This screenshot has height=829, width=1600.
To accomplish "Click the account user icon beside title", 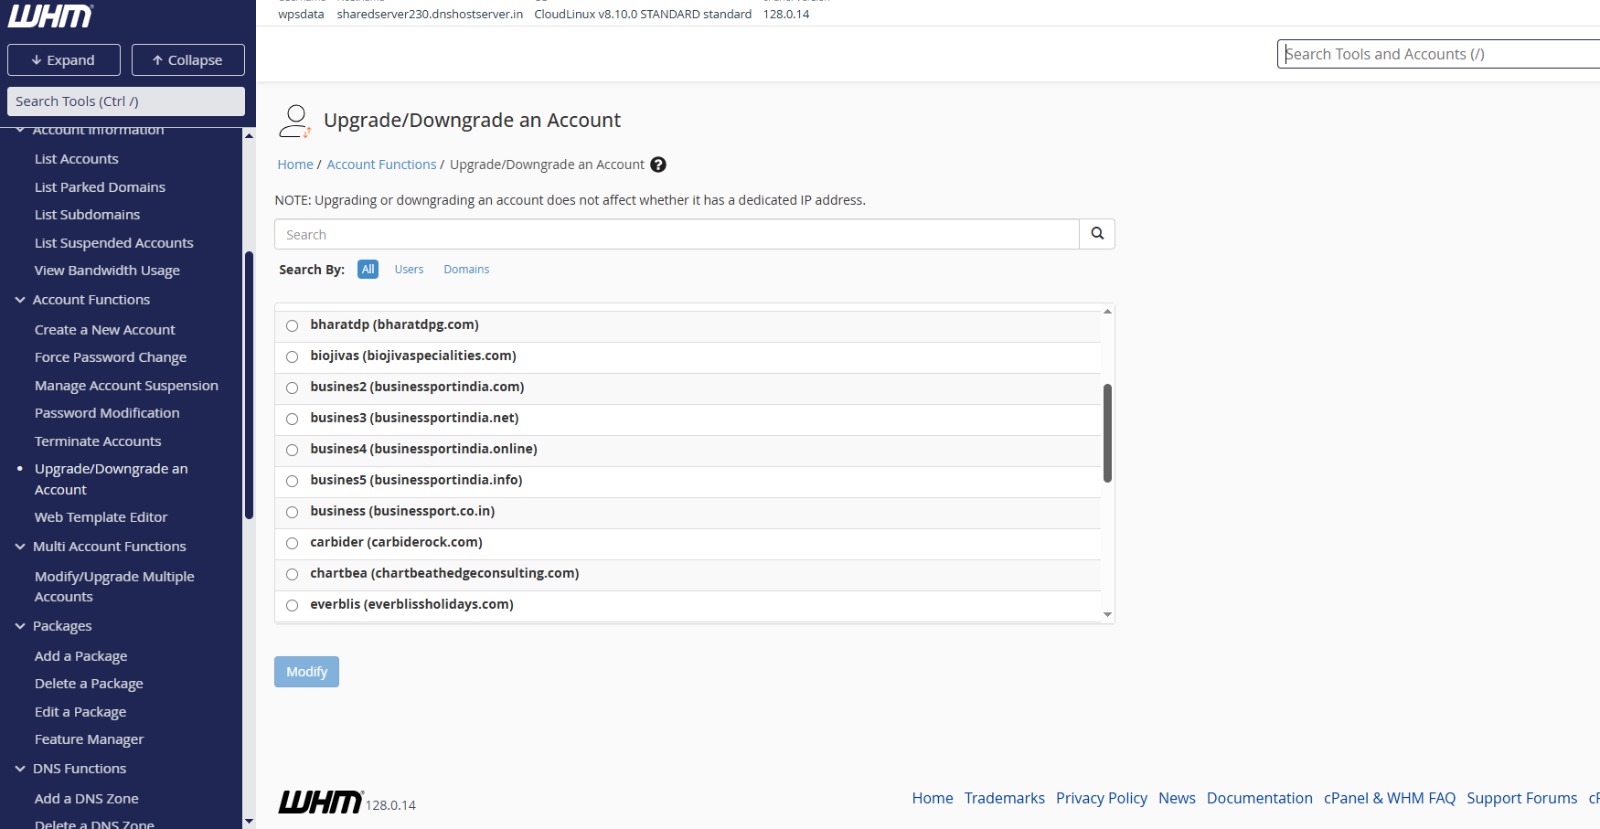I will pyautogui.click(x=294, y=121).
